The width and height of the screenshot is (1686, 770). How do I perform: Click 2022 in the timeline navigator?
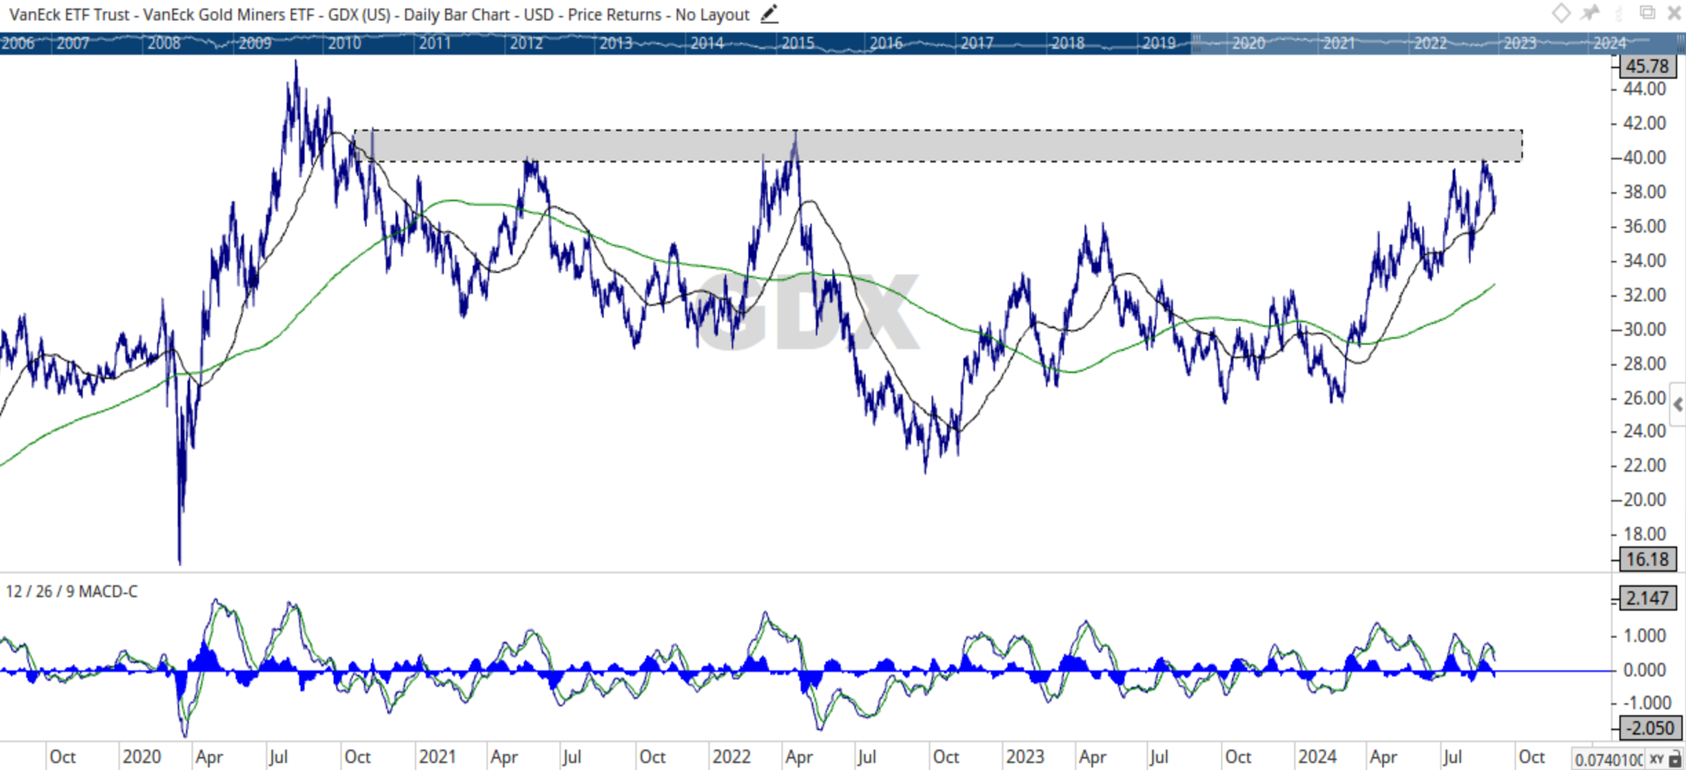[1430, 43]
